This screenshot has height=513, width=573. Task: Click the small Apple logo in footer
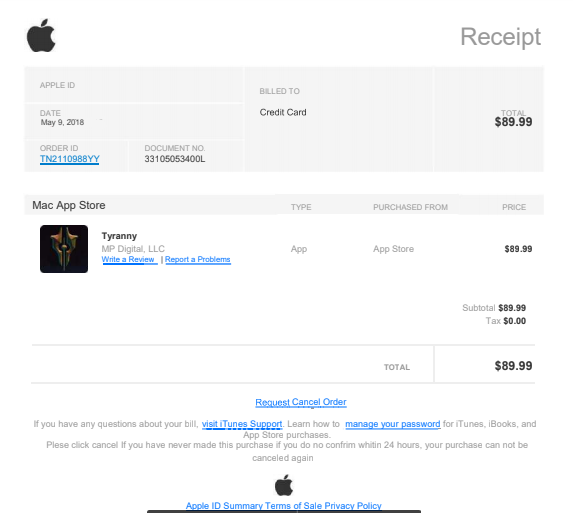click(x=284, y=485)
